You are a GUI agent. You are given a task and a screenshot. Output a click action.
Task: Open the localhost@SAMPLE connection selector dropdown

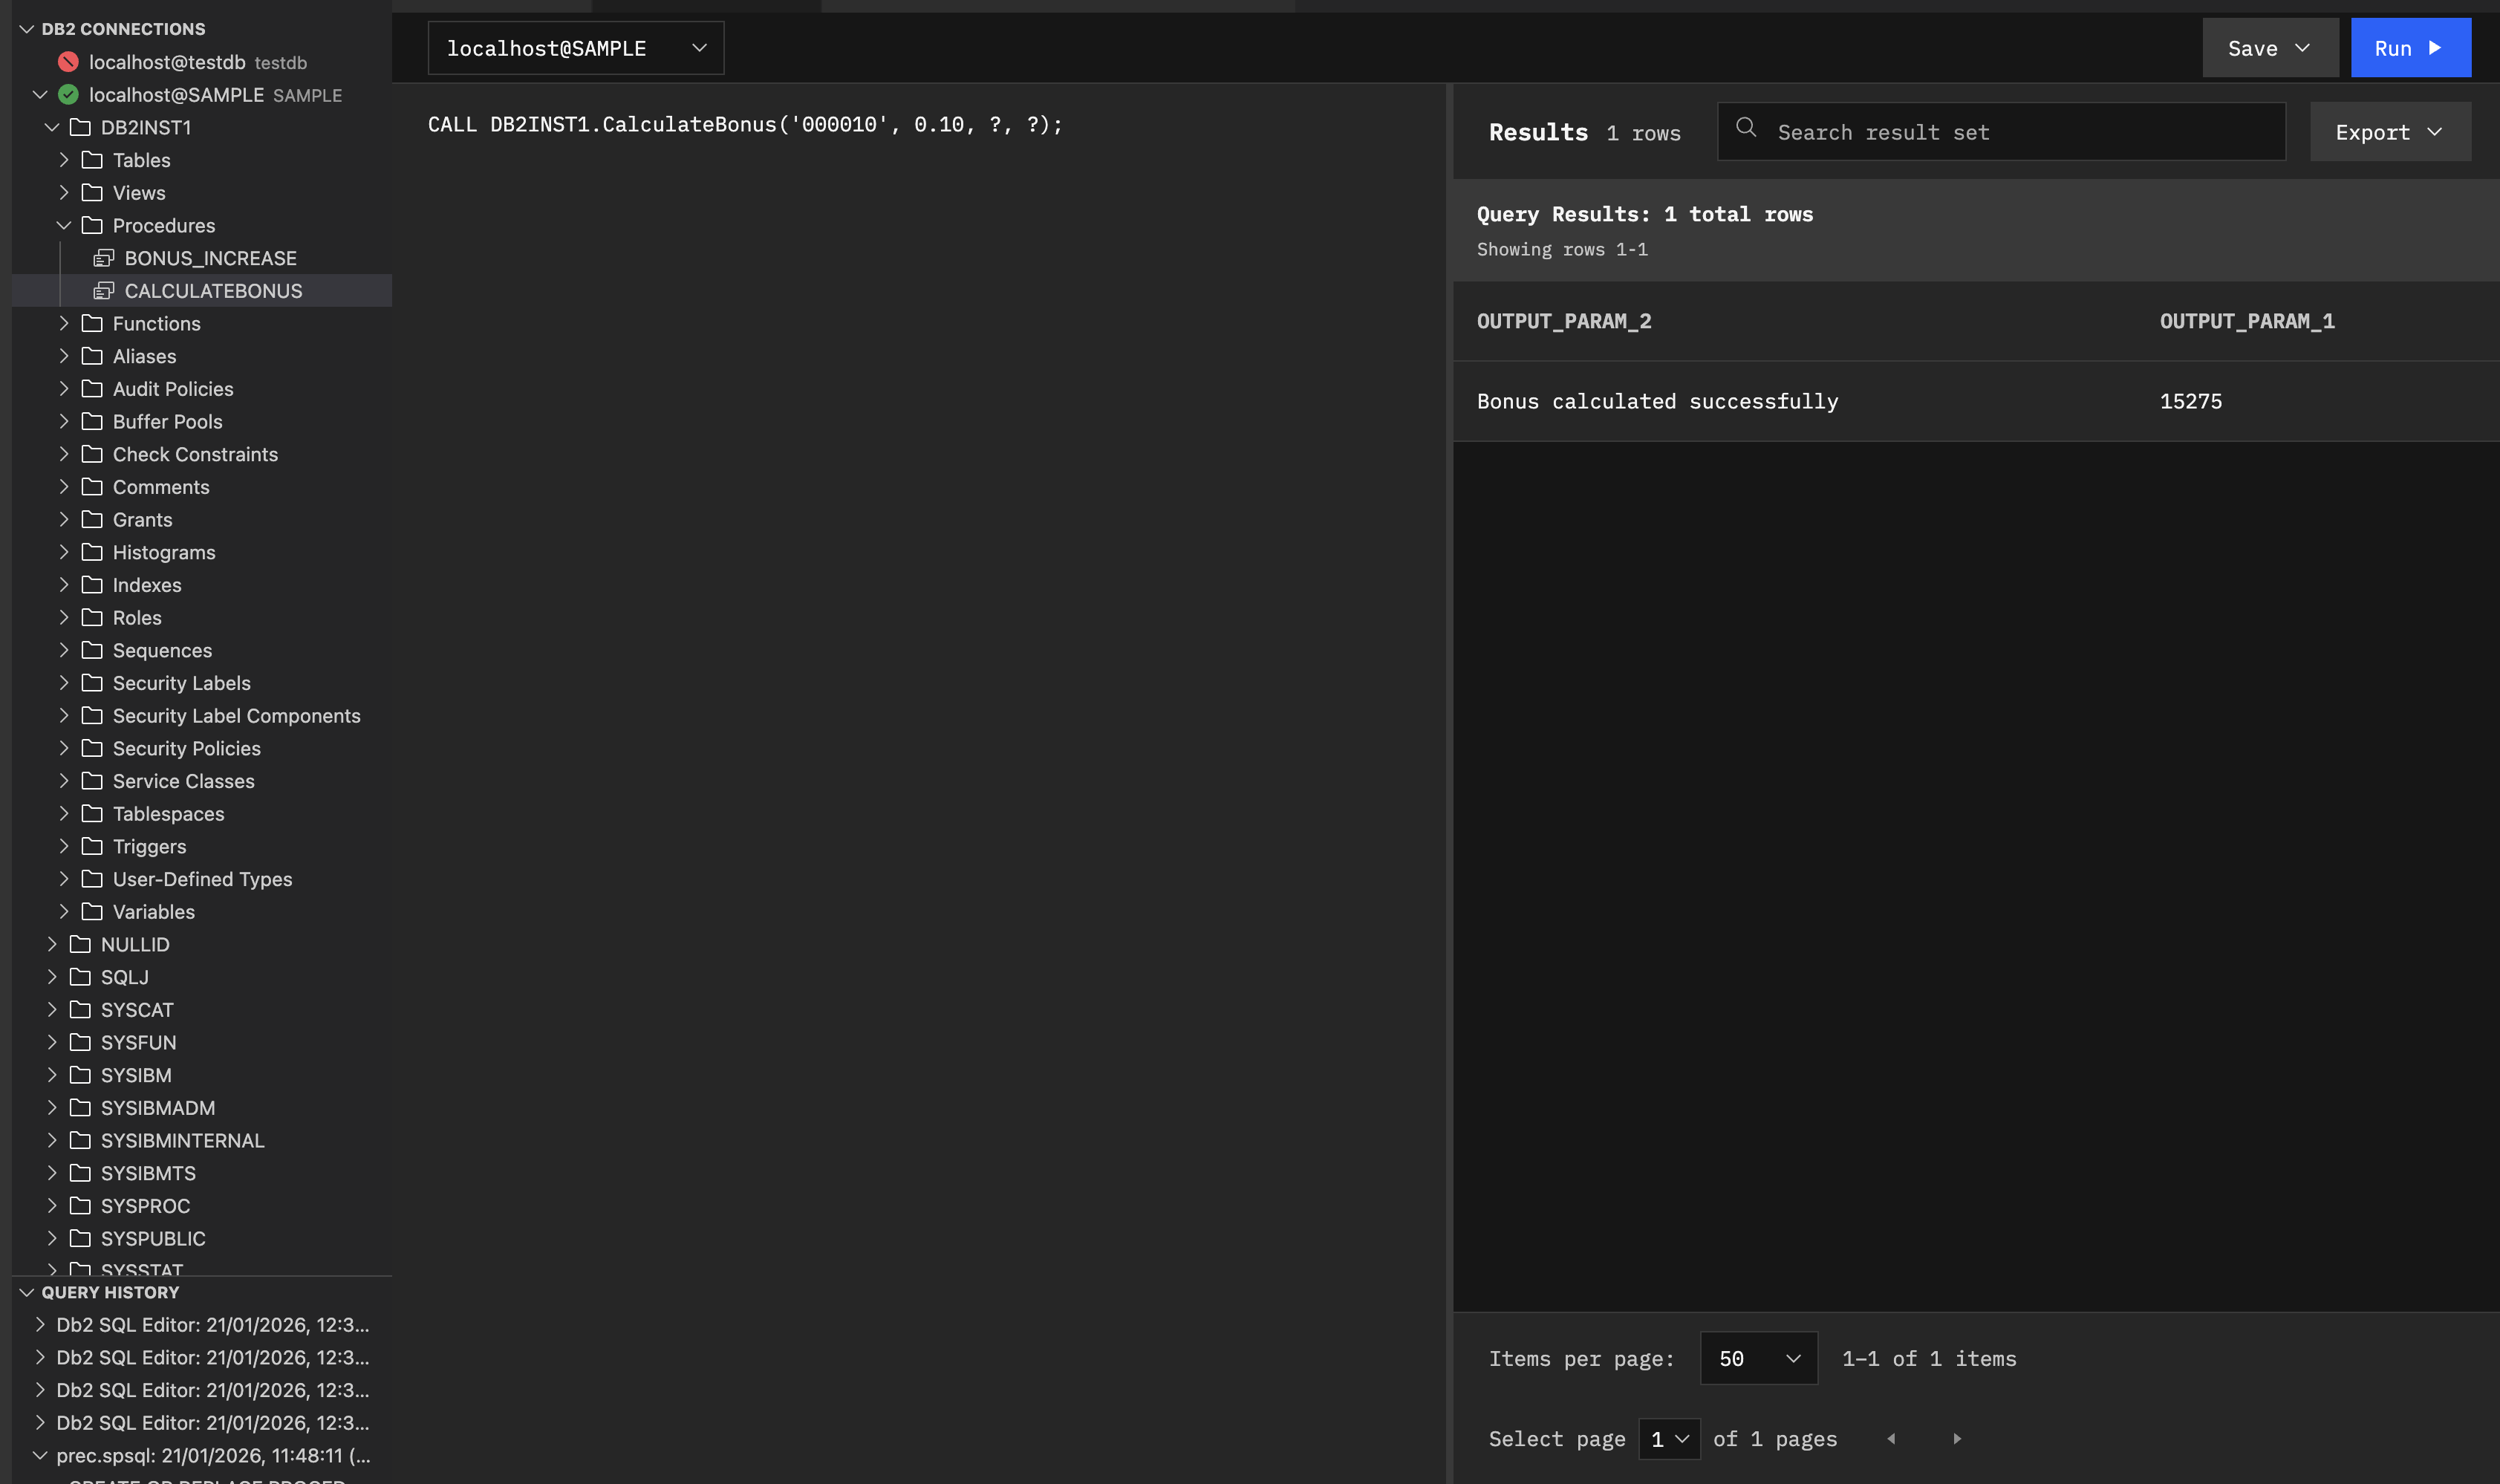(699, 47)
